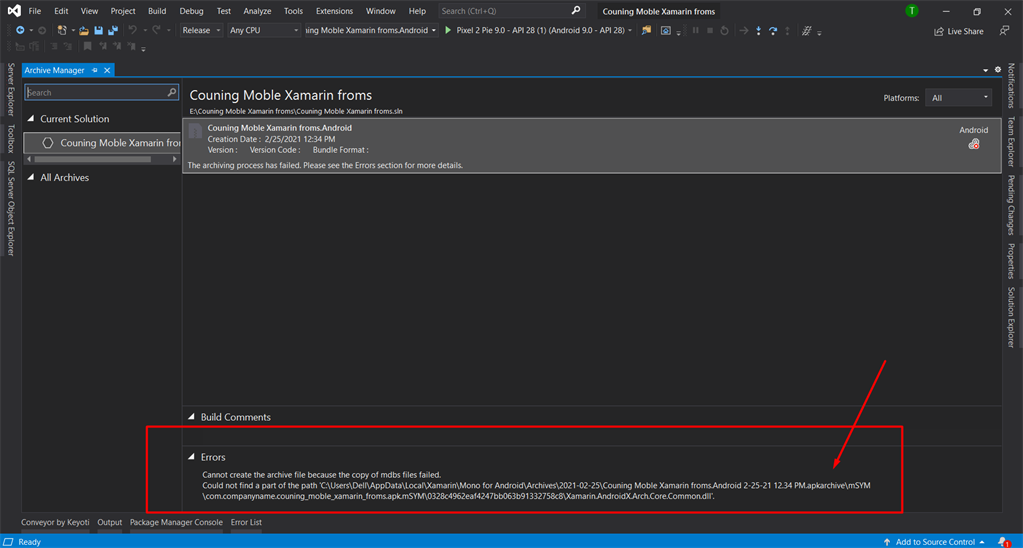1023x548 pixels.
Task: Select the Couning Moble Xamarin froms.Android archive row
Action: tap(592, 145)
